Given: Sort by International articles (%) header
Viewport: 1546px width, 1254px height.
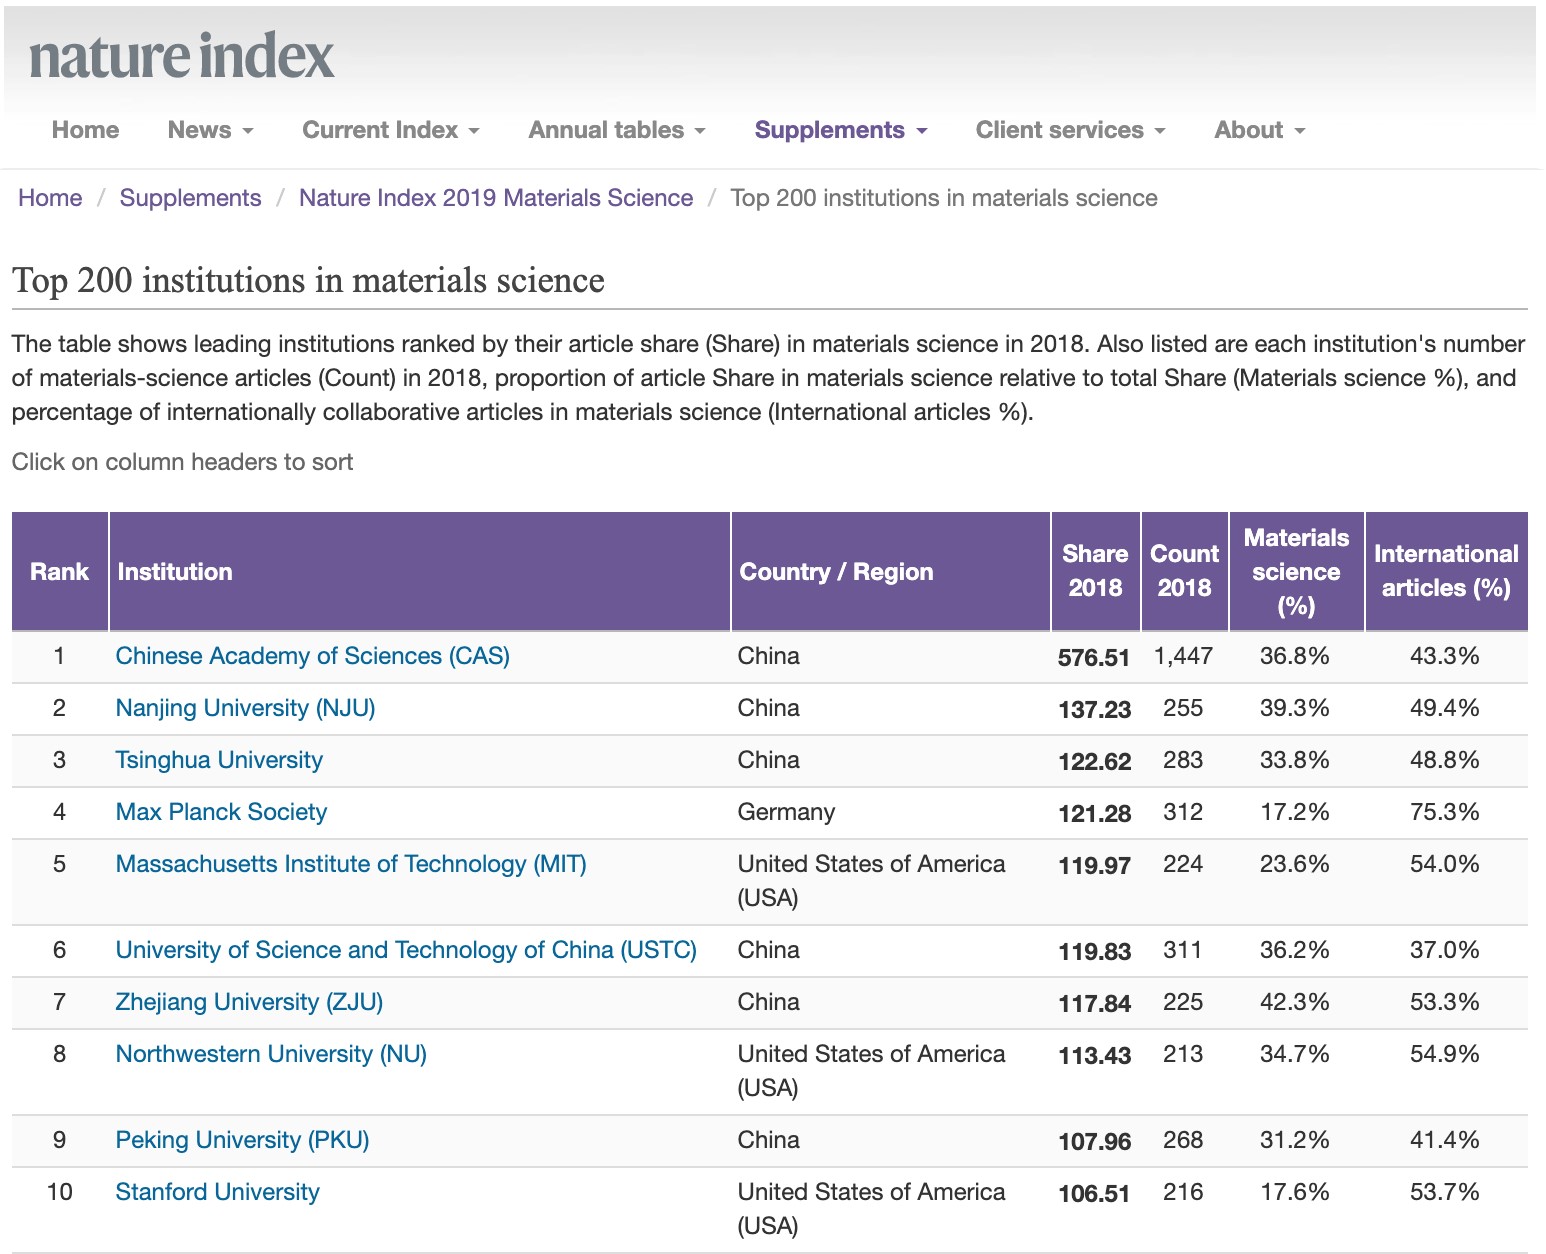Looking at the screenshot, I should click(x=1446, y=571).
